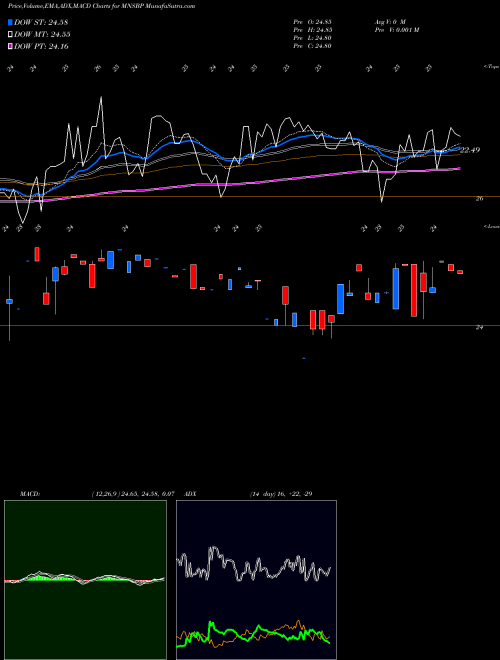Select the DOW ST: 24.58 legend label

41,22
